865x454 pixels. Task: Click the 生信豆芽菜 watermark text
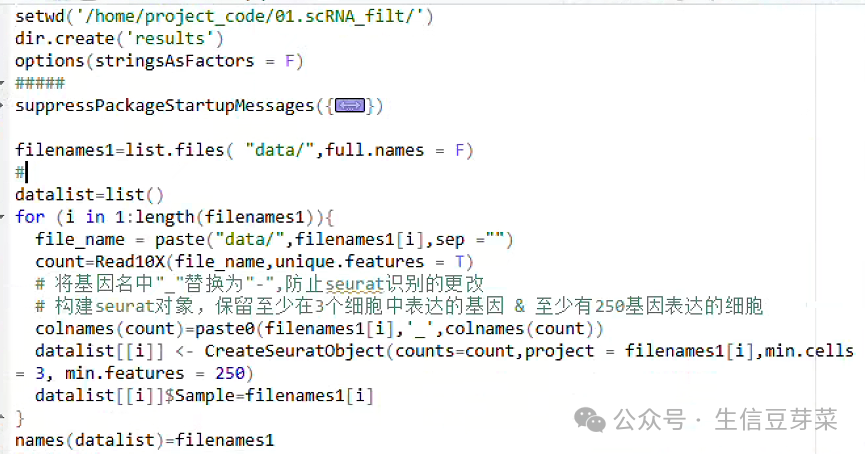(x=776, y=420)
